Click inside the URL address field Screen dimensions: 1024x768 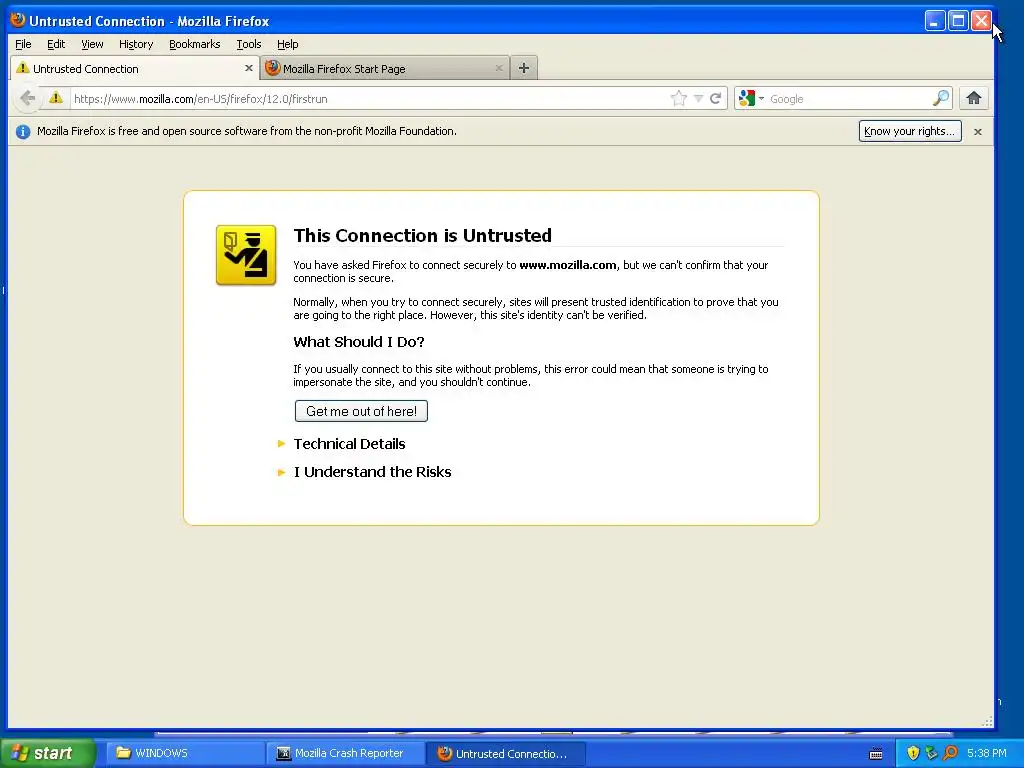pos(370,99)
